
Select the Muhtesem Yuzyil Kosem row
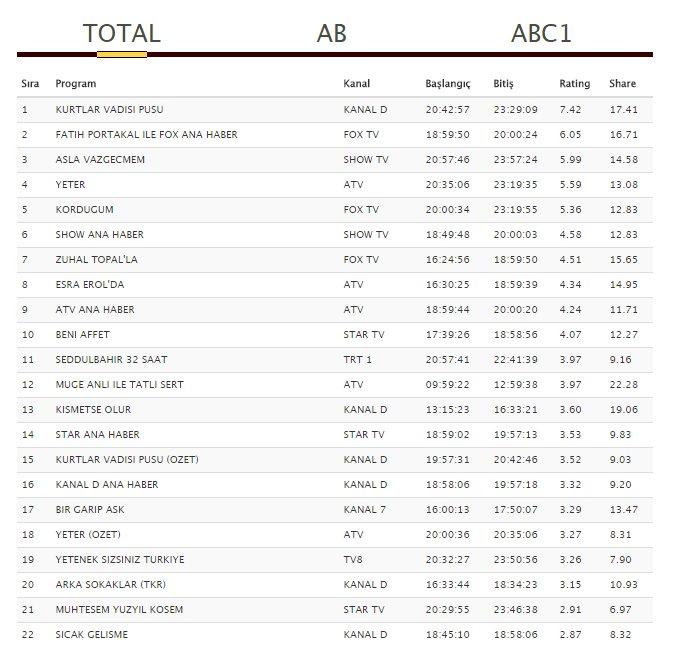pyautogui.click(x=119, y=609)
